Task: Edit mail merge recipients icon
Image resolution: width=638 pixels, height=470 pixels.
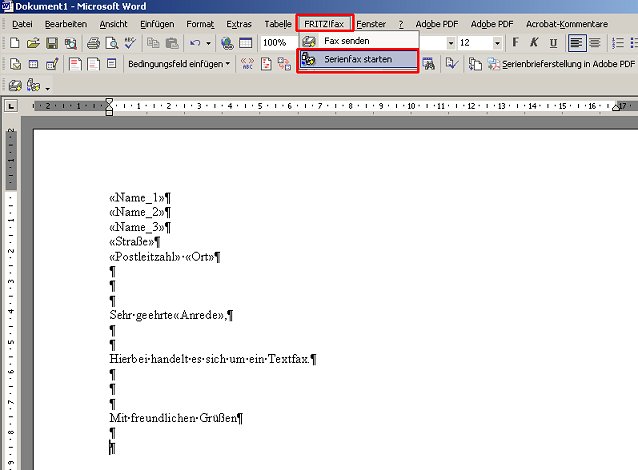Action: [52, 64]
